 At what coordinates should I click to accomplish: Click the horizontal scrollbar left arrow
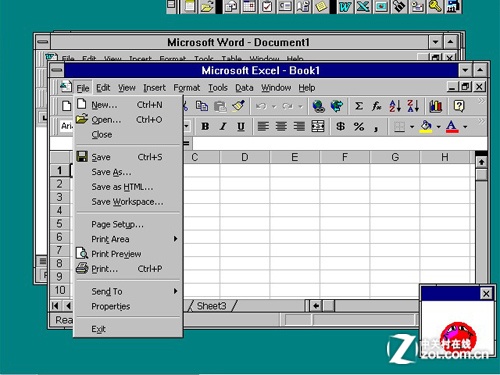tap(316, 305)
